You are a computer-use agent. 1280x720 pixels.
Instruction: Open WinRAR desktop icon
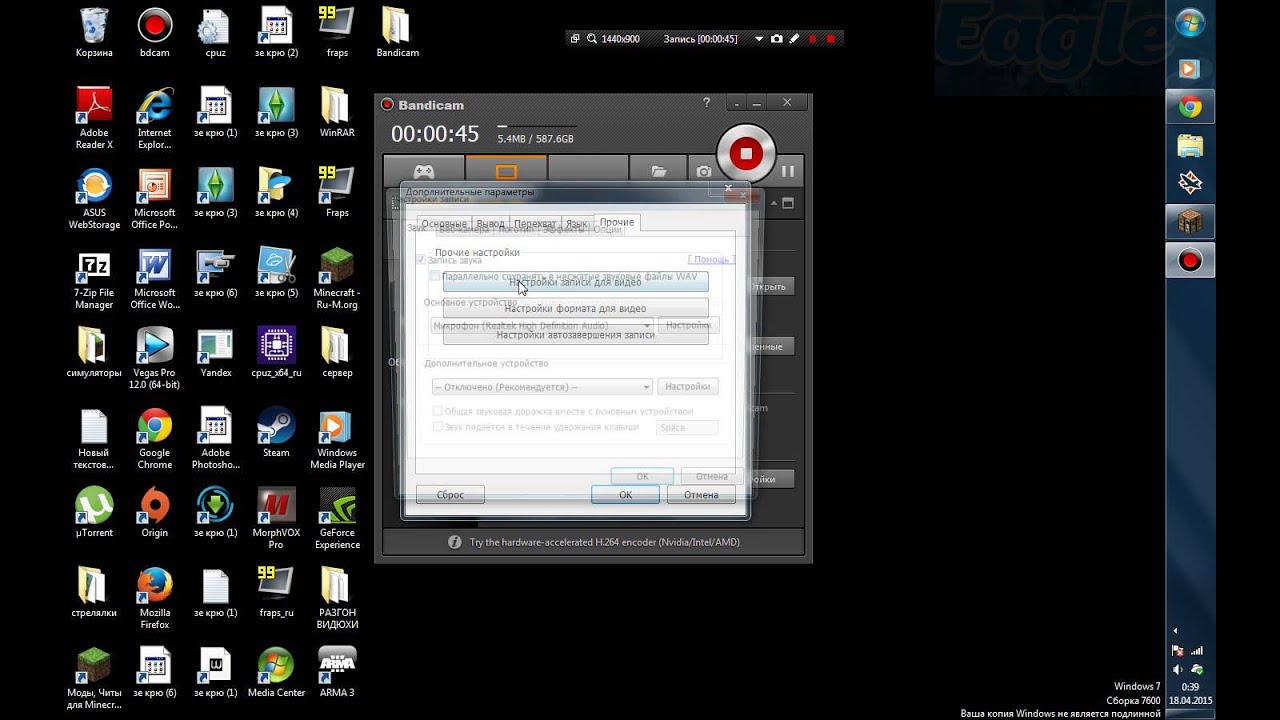click(337, 112)
